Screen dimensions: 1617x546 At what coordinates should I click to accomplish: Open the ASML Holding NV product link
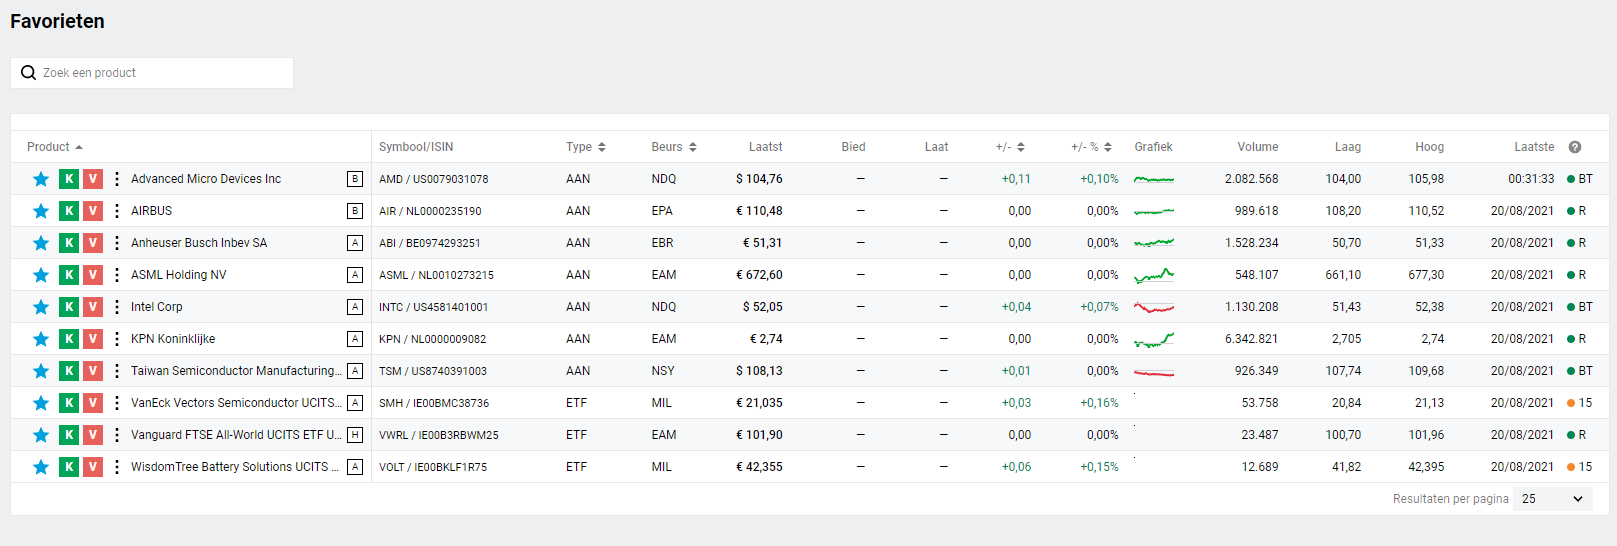179,275
